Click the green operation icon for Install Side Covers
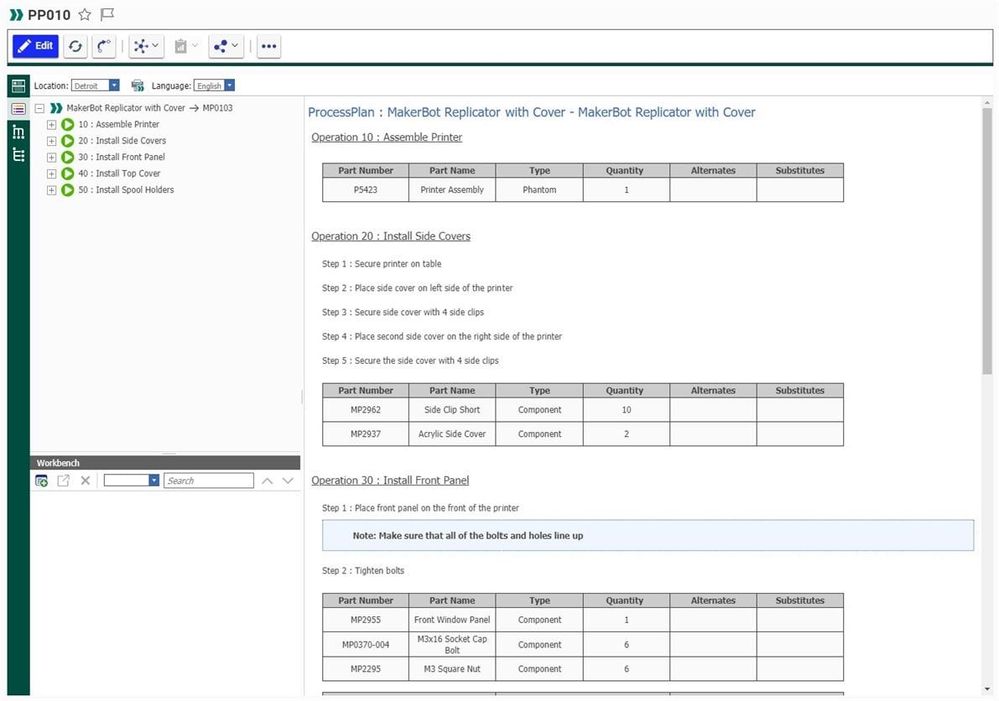This screenshot has width=999, height=701. 68,141
